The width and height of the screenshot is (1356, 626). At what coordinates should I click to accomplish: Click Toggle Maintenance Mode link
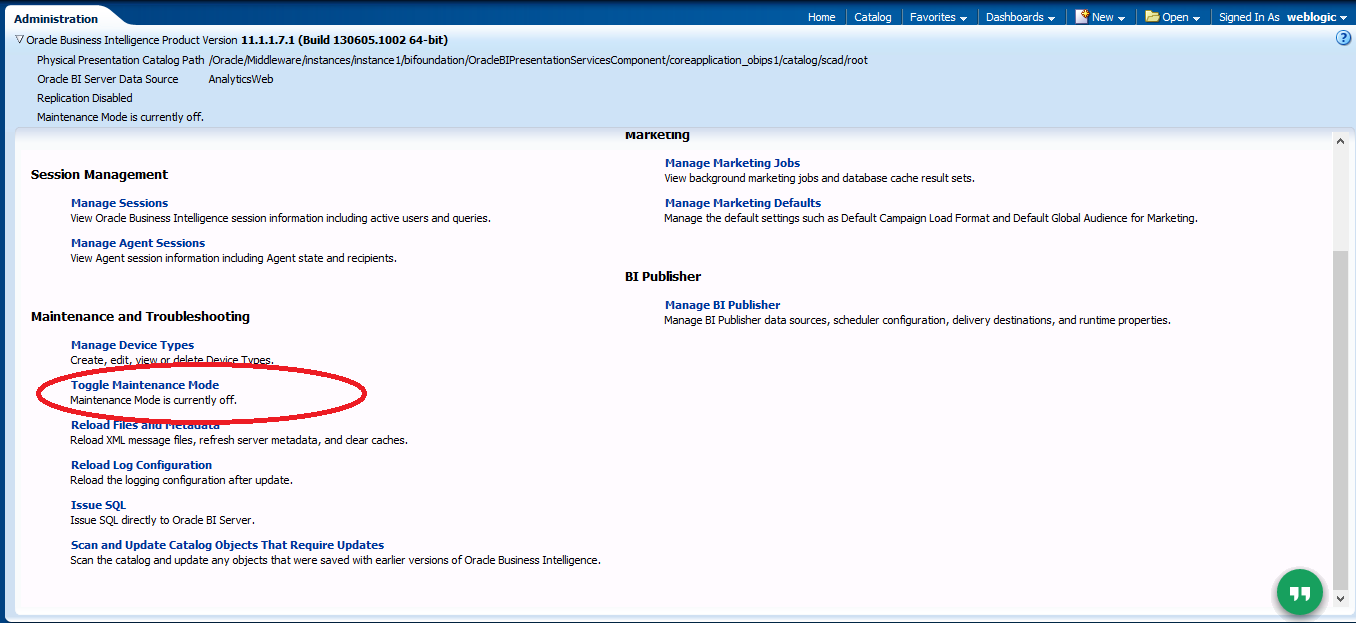tap(145, 385)
